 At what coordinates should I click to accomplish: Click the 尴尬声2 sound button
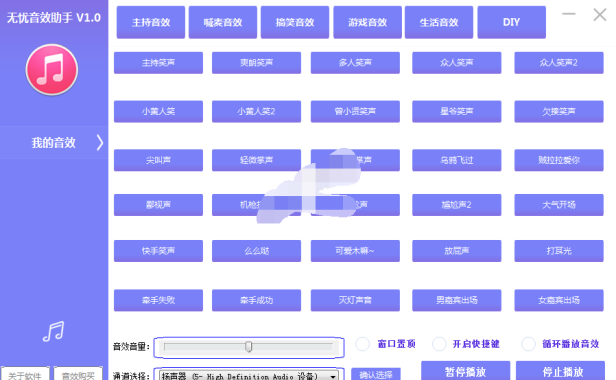point(456,205)
